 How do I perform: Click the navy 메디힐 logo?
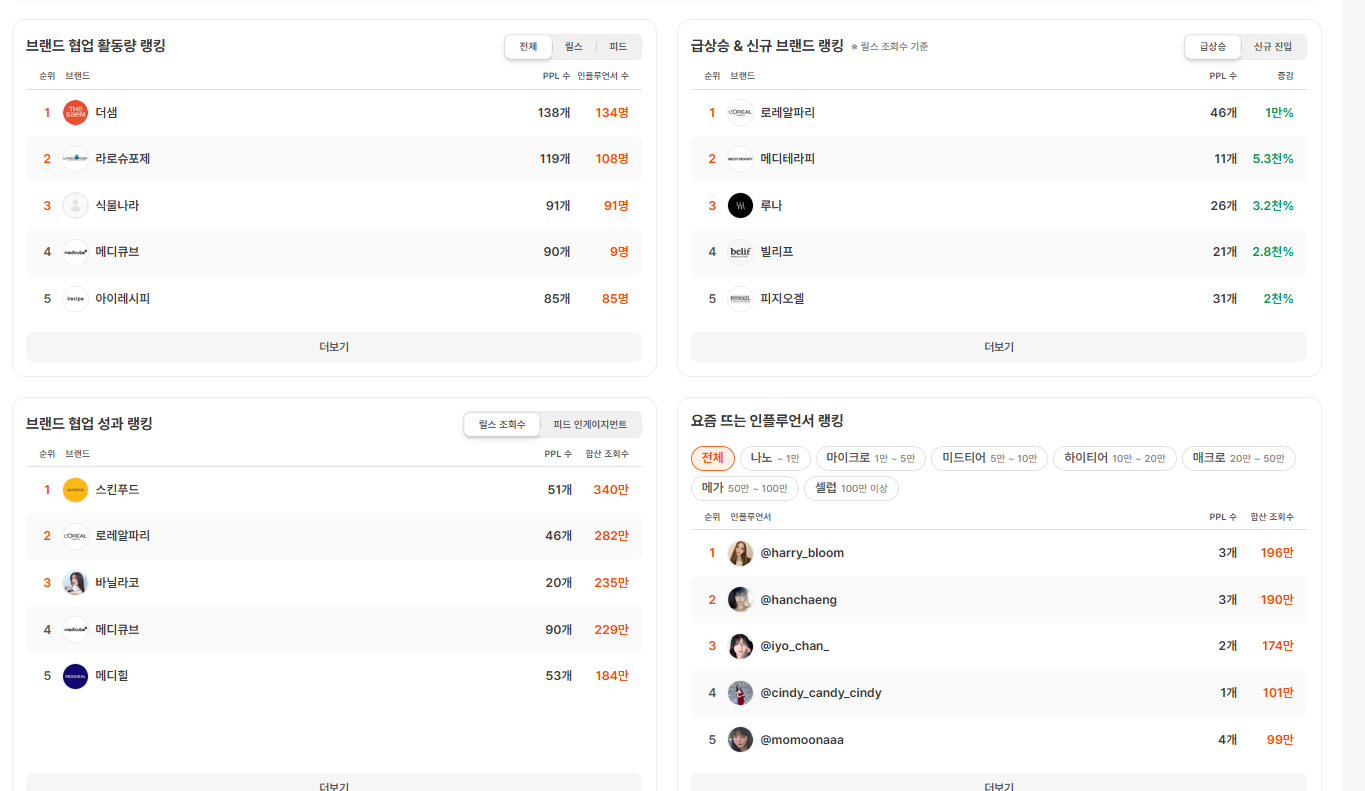coord(75,676)
